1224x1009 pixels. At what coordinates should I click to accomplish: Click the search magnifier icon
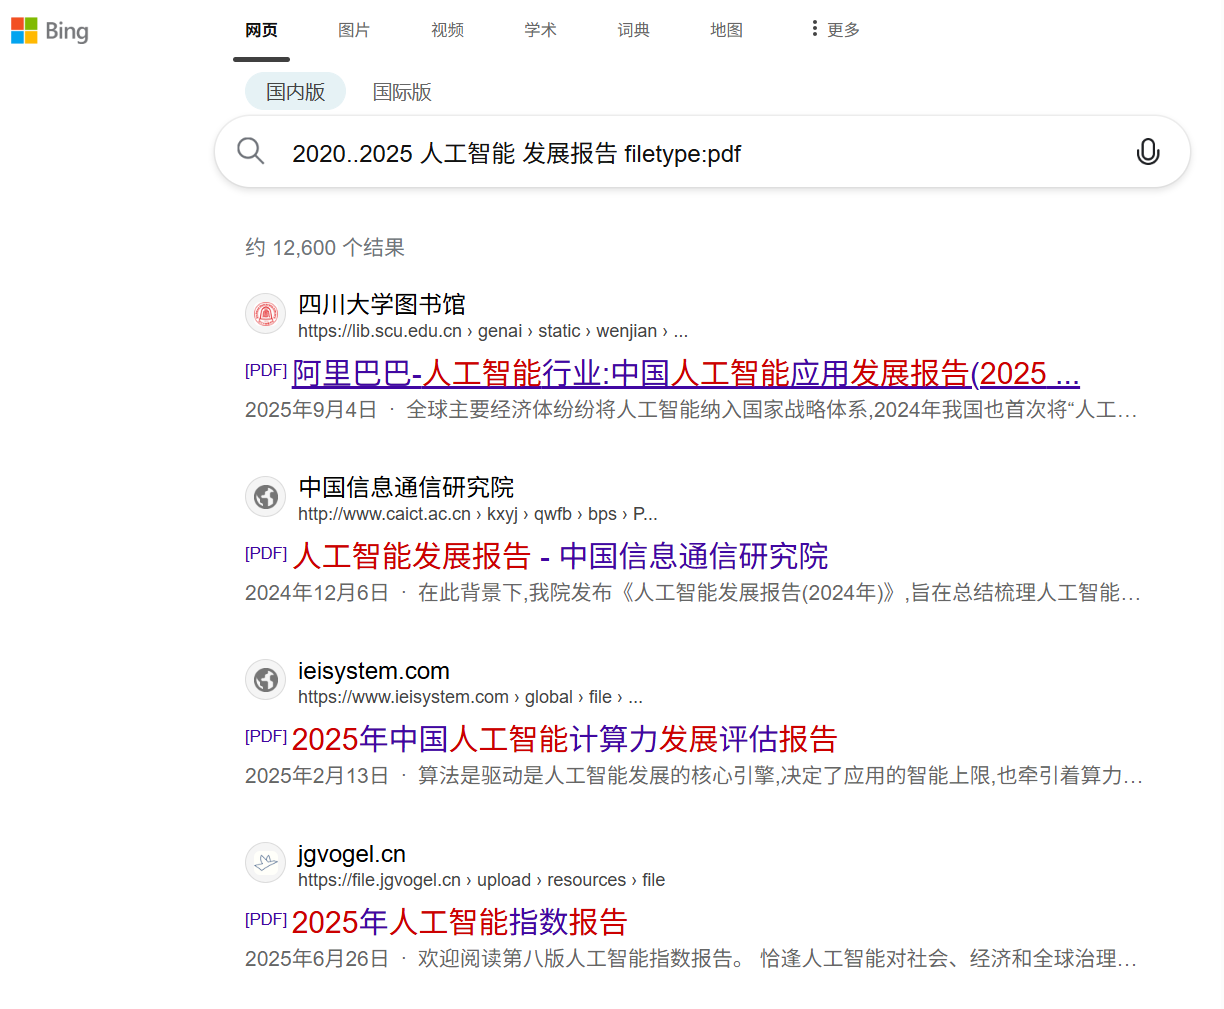coord(250,152)
